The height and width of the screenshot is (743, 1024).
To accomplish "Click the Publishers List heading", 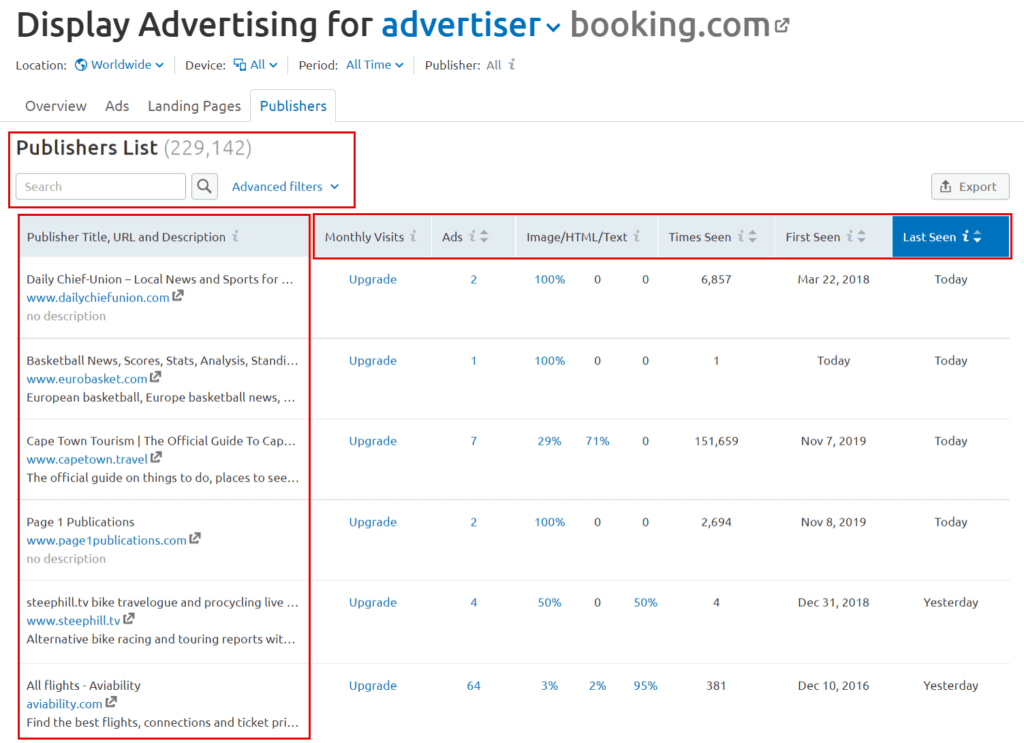I will [x=87, y=148].
